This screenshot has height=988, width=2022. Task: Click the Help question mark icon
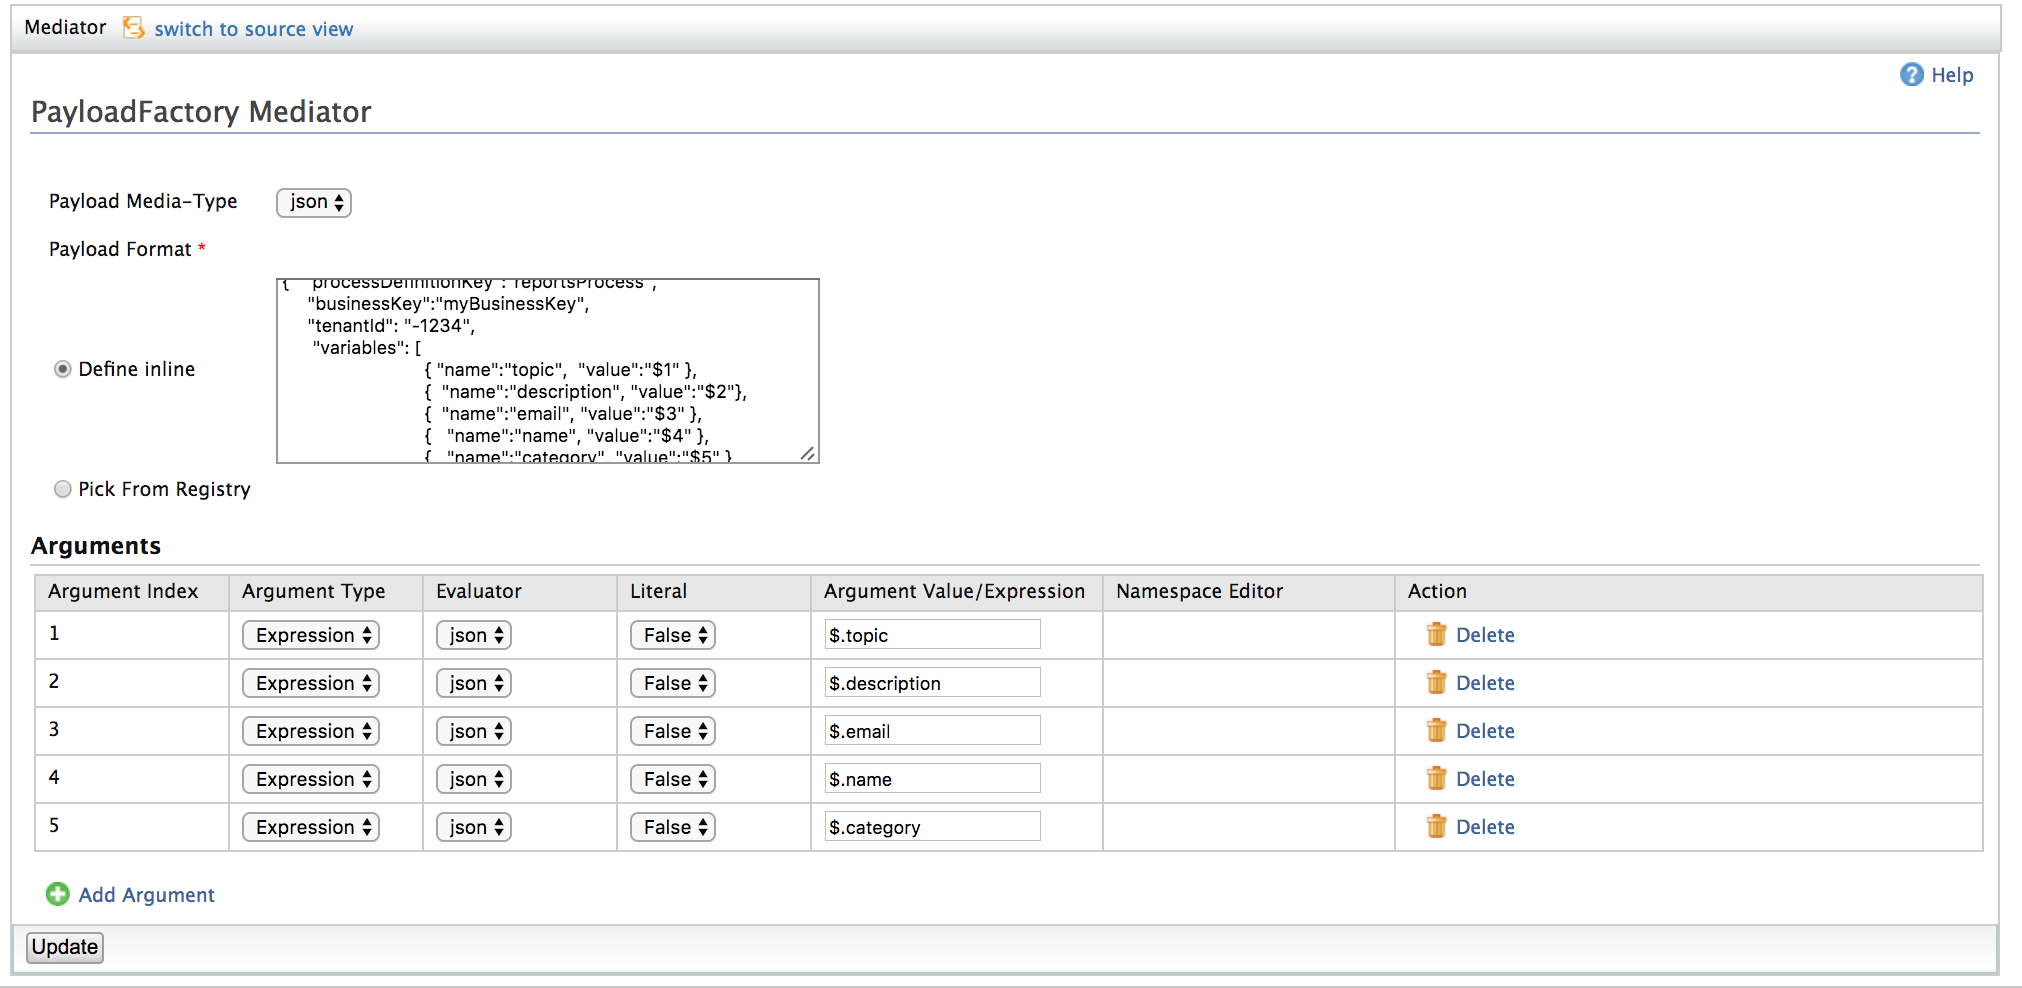click(x=1911, y=75)
